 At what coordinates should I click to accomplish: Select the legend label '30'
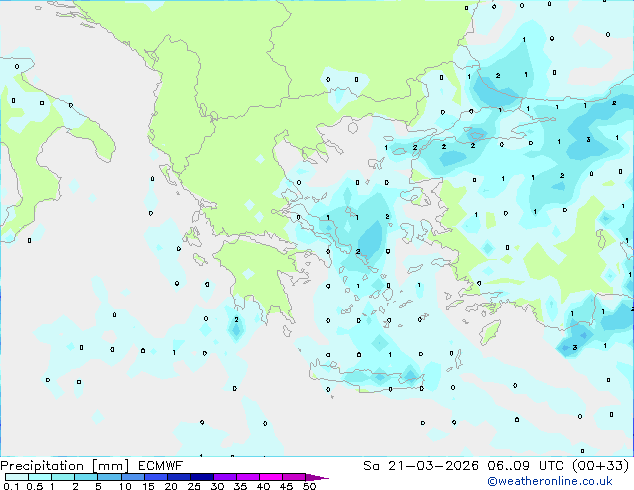(x=218, y=486)
